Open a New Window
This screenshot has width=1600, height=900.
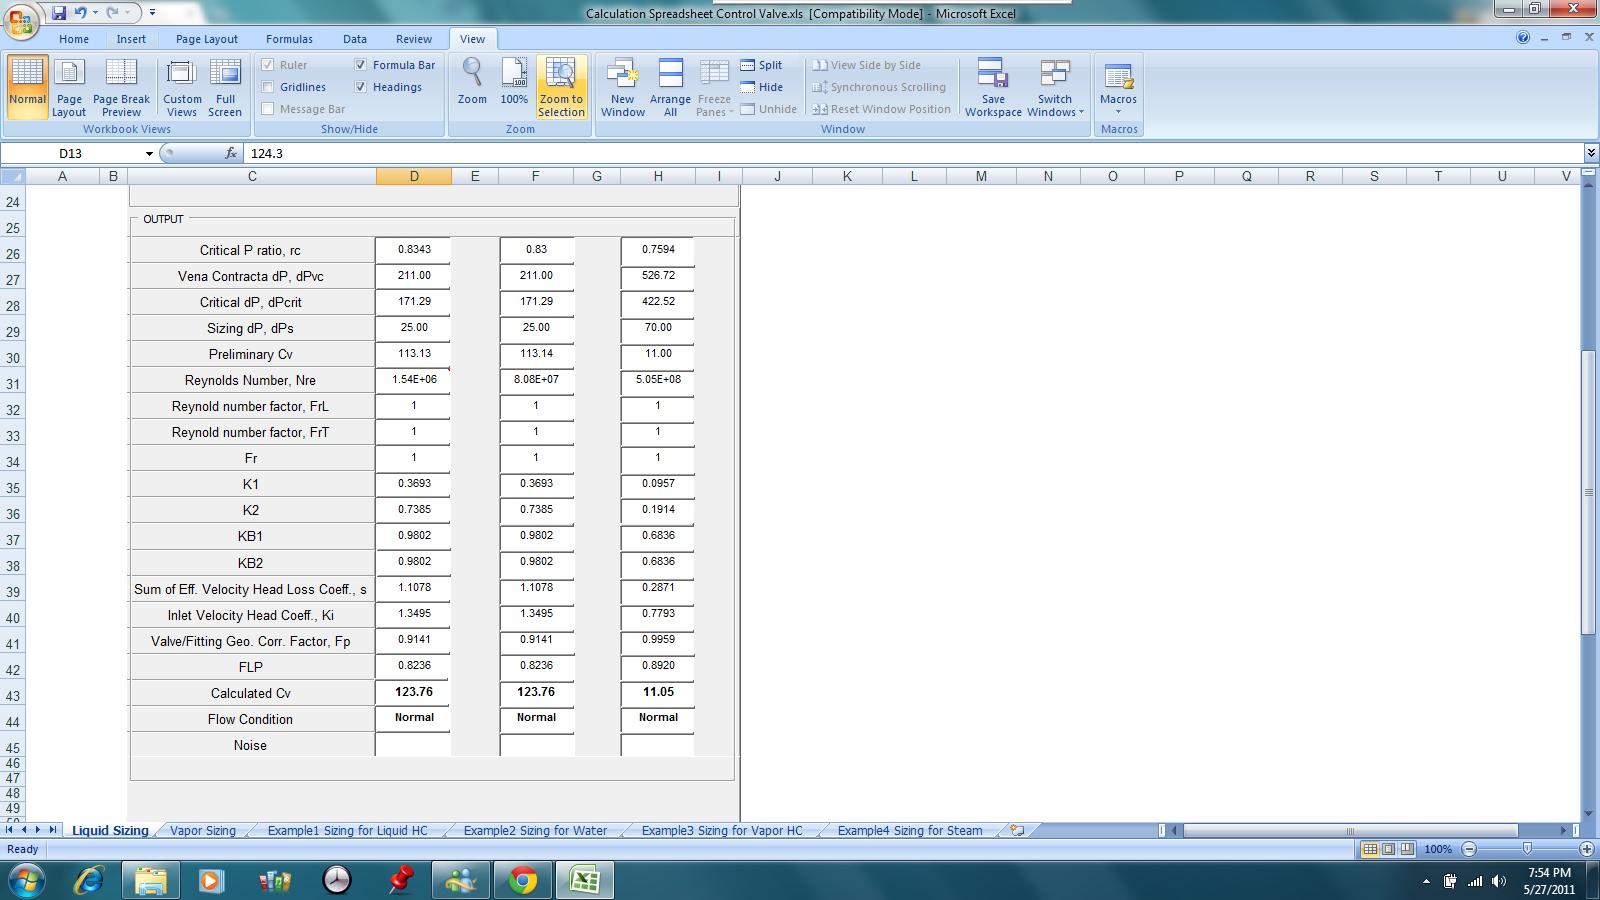coord(622,87)
